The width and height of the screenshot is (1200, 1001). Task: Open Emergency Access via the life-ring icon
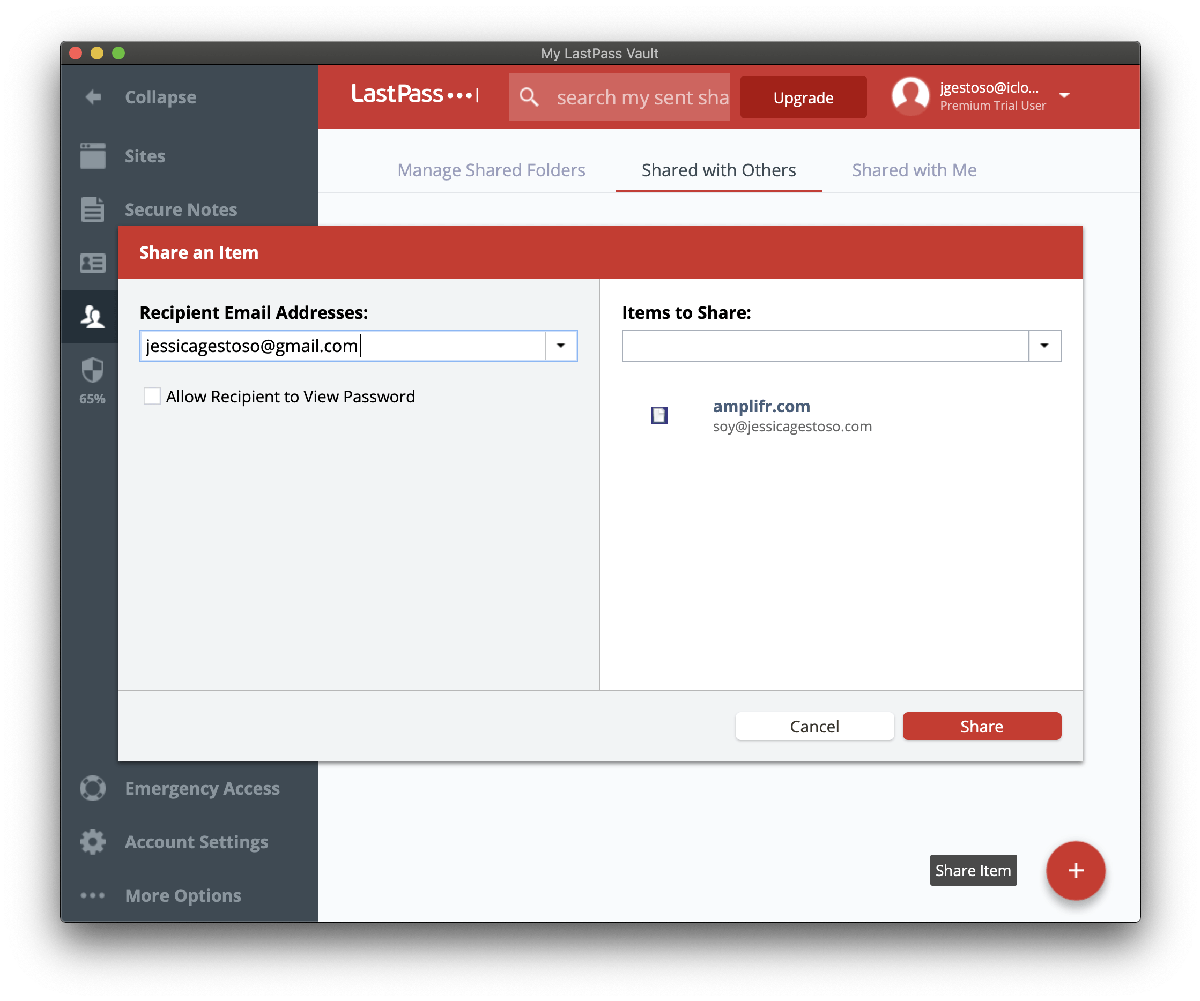(92, 788)
